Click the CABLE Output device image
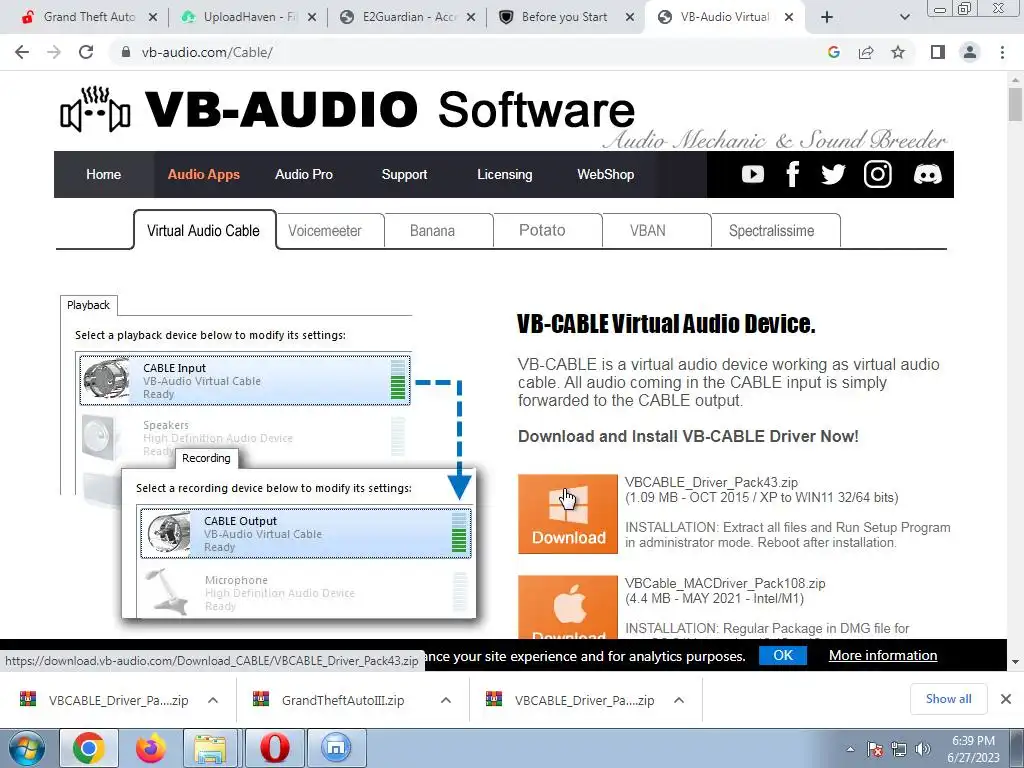 [x=168, y=534]
